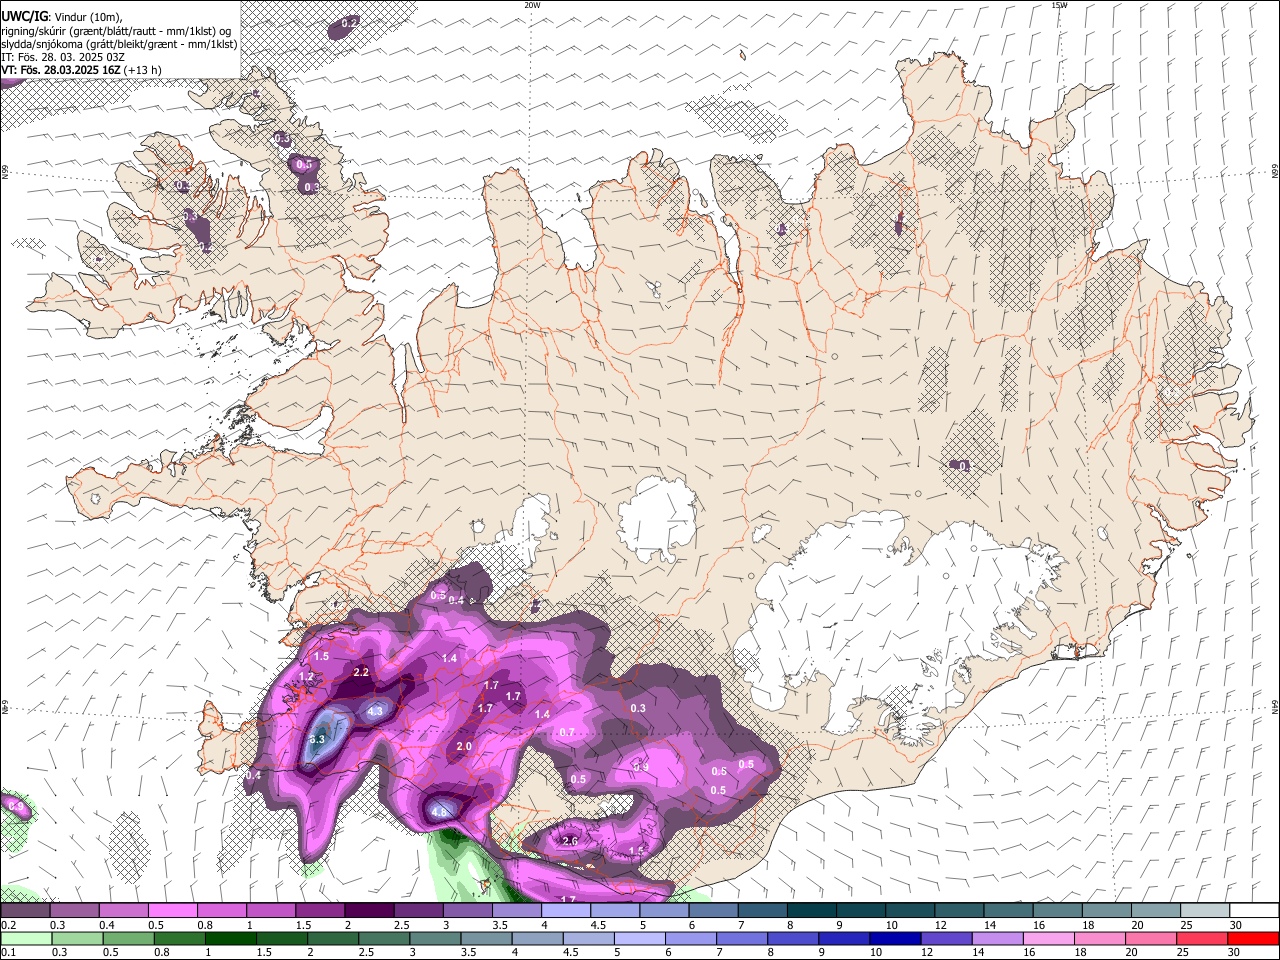Click the 2.5 label on the purple scale
This screenshot has width=1280, height=960.
[x=402, y=925]
